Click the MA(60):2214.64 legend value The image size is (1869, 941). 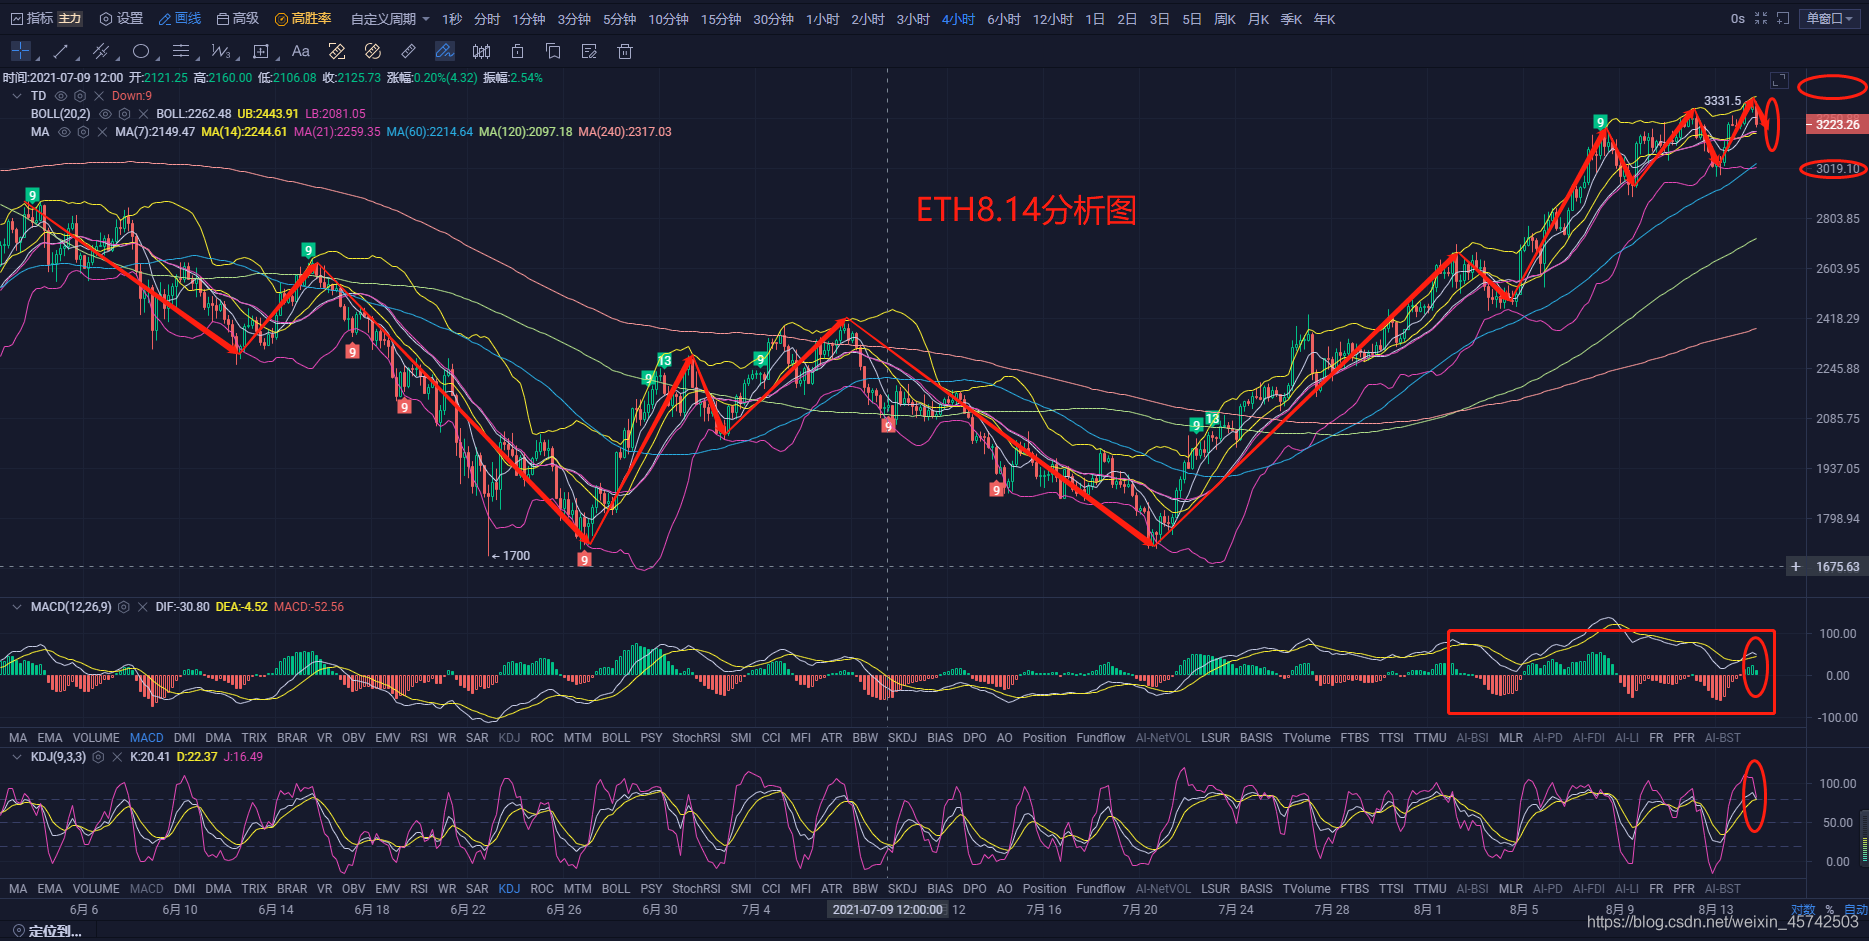430,132
